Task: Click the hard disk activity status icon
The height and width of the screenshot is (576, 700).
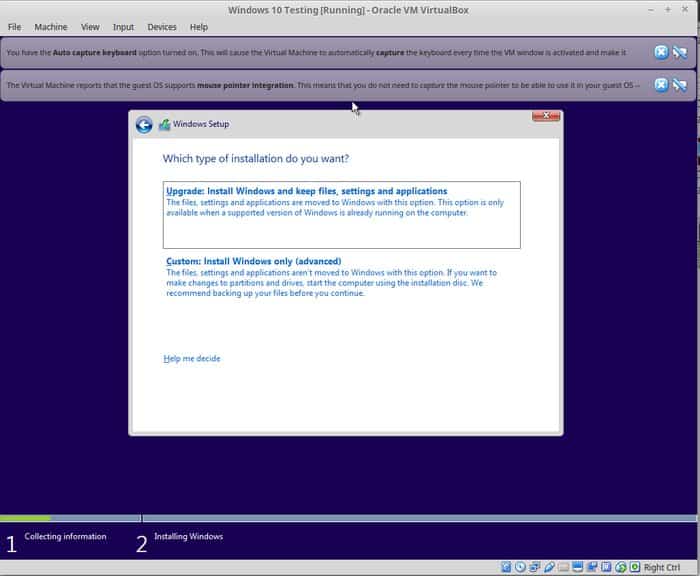Action: point(506,567)
